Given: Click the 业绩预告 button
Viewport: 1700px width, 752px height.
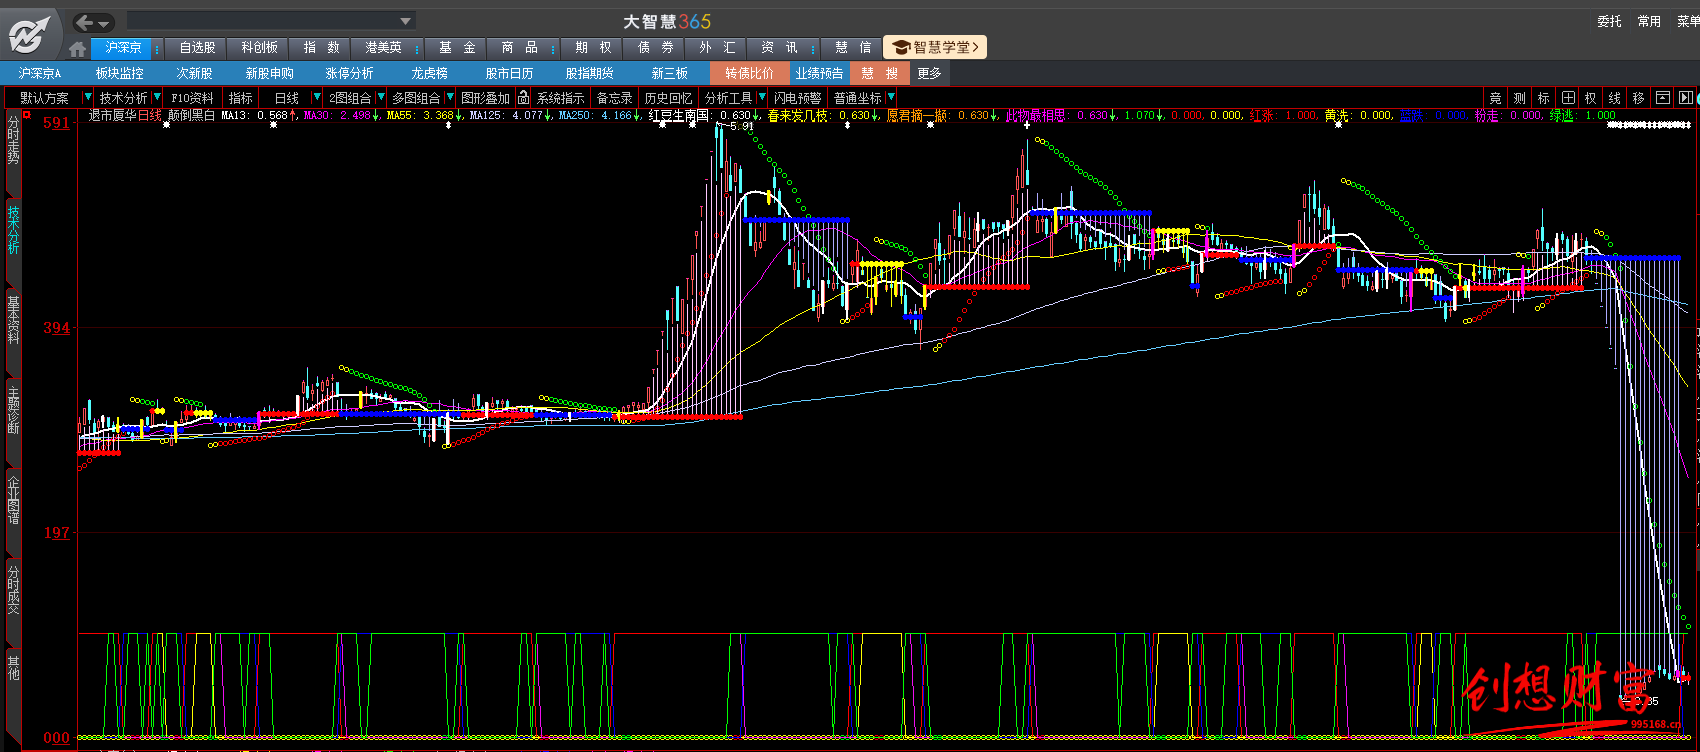Looking at the screenshot, I should point(819,74).
